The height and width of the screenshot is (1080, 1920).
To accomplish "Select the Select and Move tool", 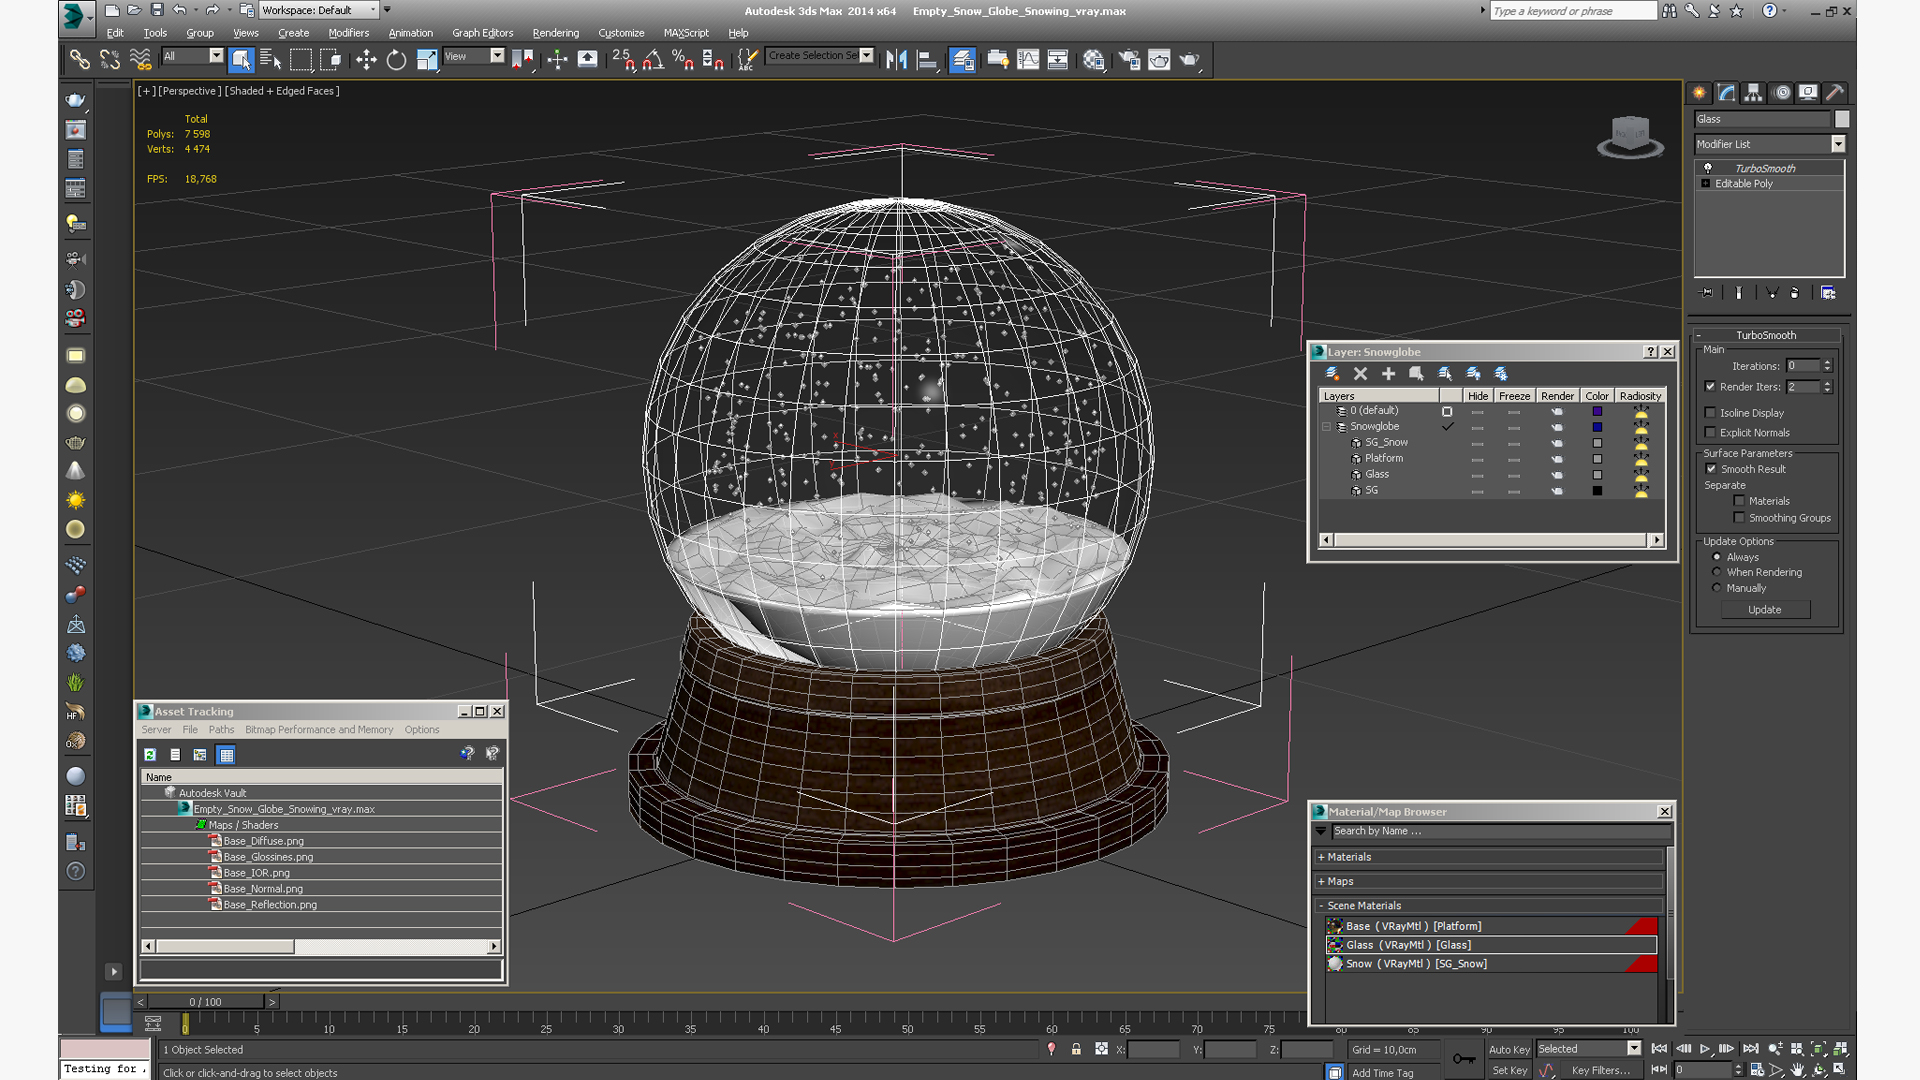I will 366,60.
